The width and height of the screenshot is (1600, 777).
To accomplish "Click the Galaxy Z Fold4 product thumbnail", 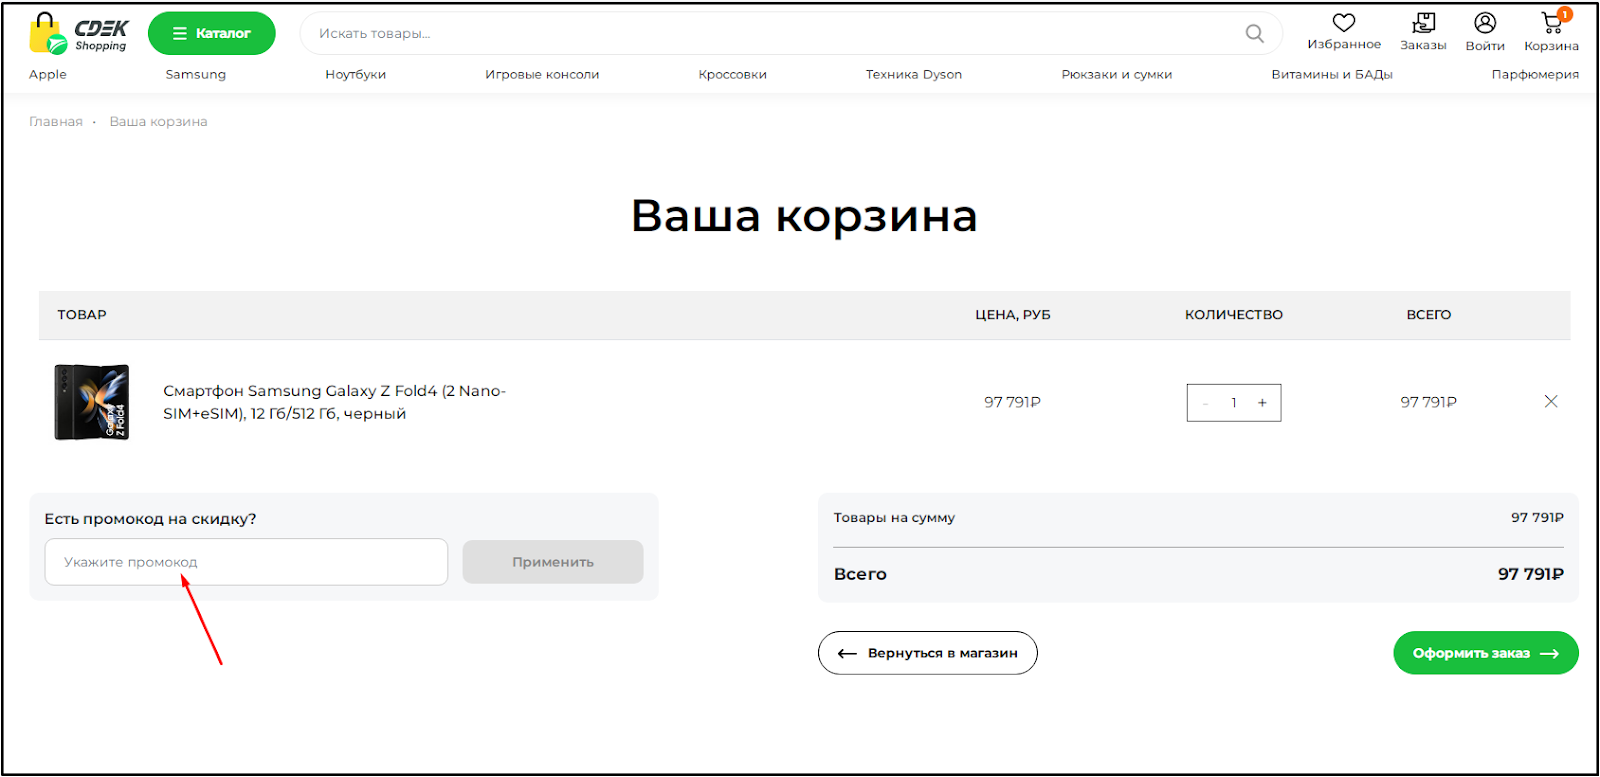I will click(x=92, y=402).
